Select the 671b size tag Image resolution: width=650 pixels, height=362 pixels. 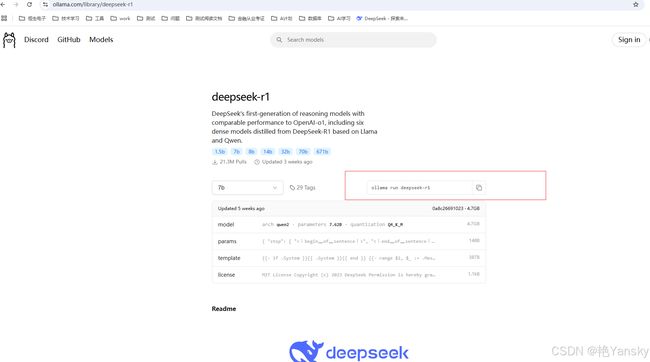click(322, 152)
